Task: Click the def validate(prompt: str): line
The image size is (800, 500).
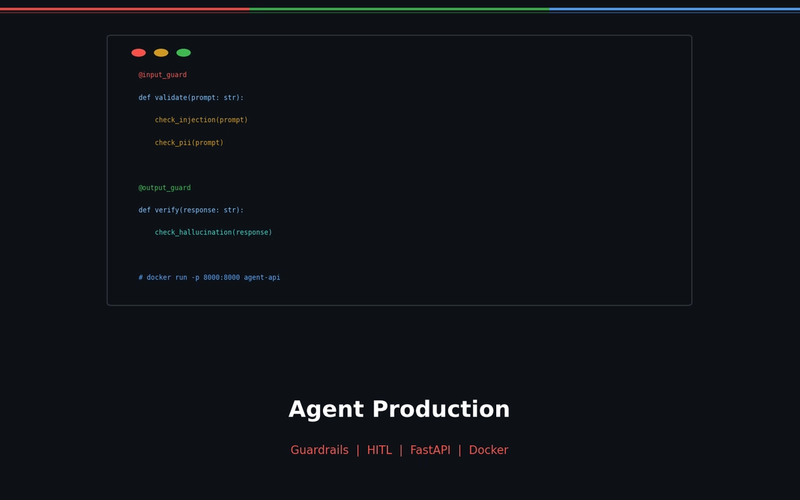Action: point(191,97)
